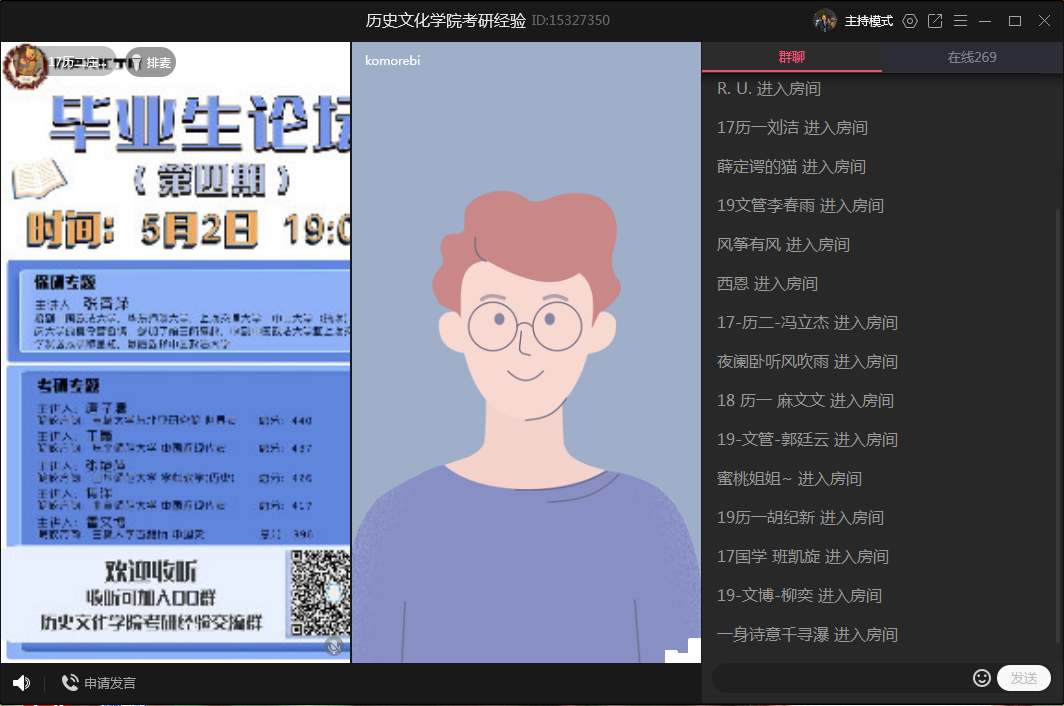Open settings via the hexagon icon

point(909,20)
